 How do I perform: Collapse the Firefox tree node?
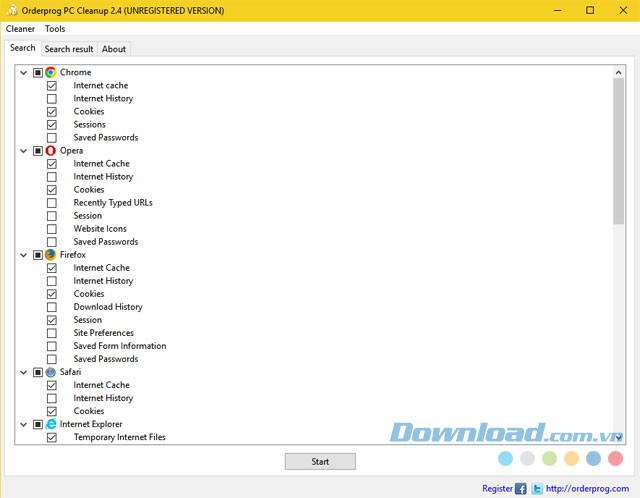24,255
